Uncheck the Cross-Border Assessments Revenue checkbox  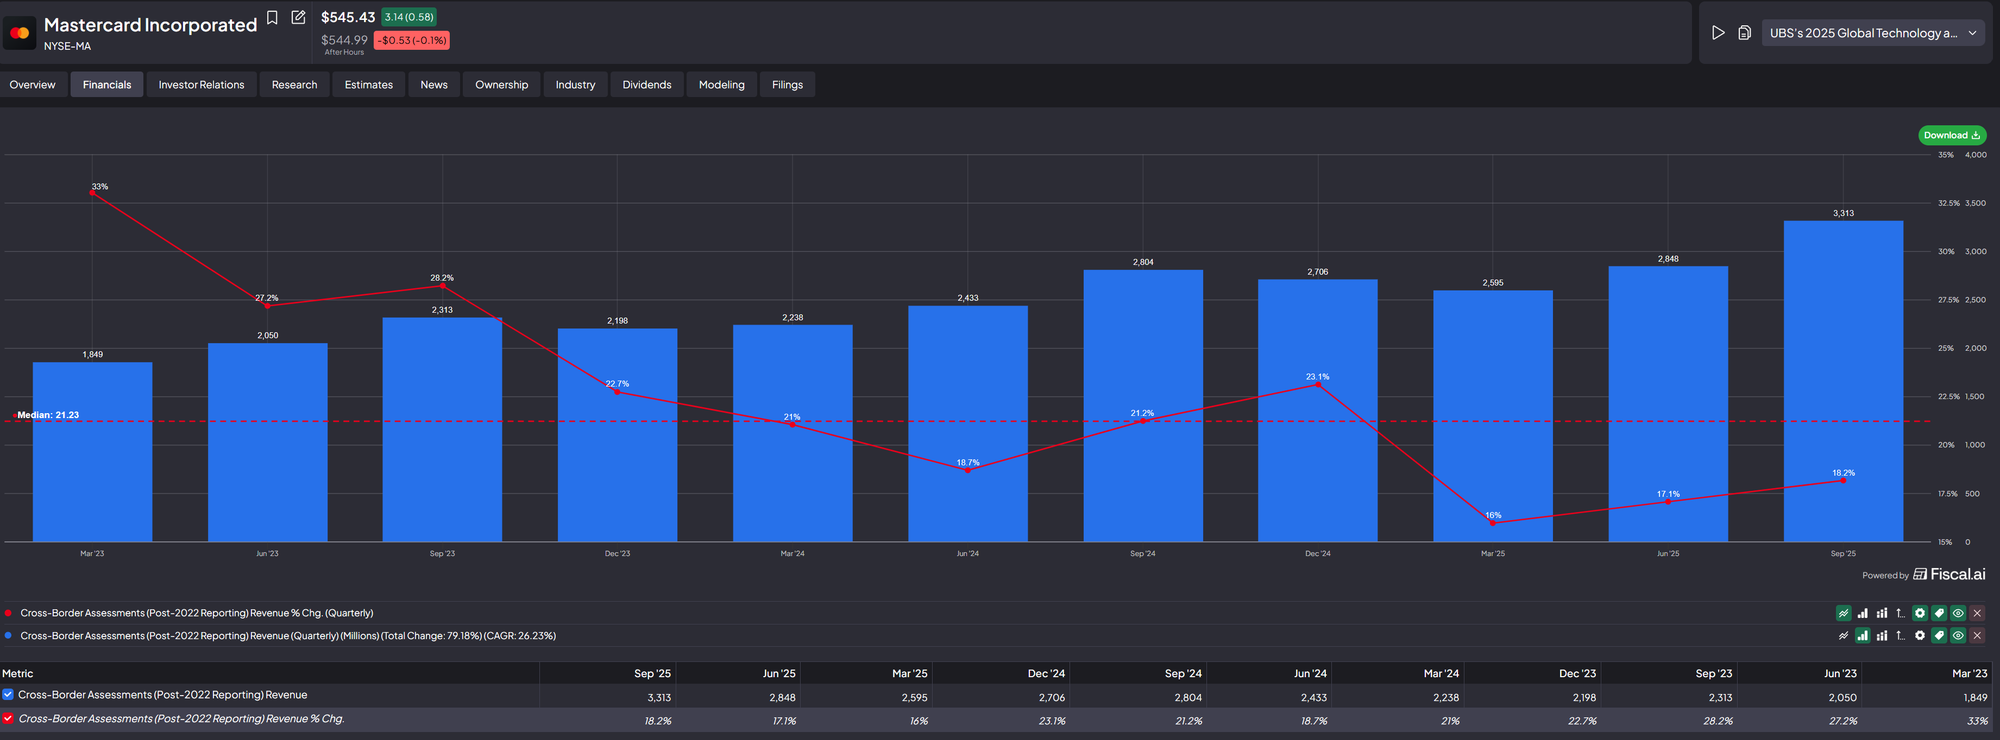tap(8, 695)
